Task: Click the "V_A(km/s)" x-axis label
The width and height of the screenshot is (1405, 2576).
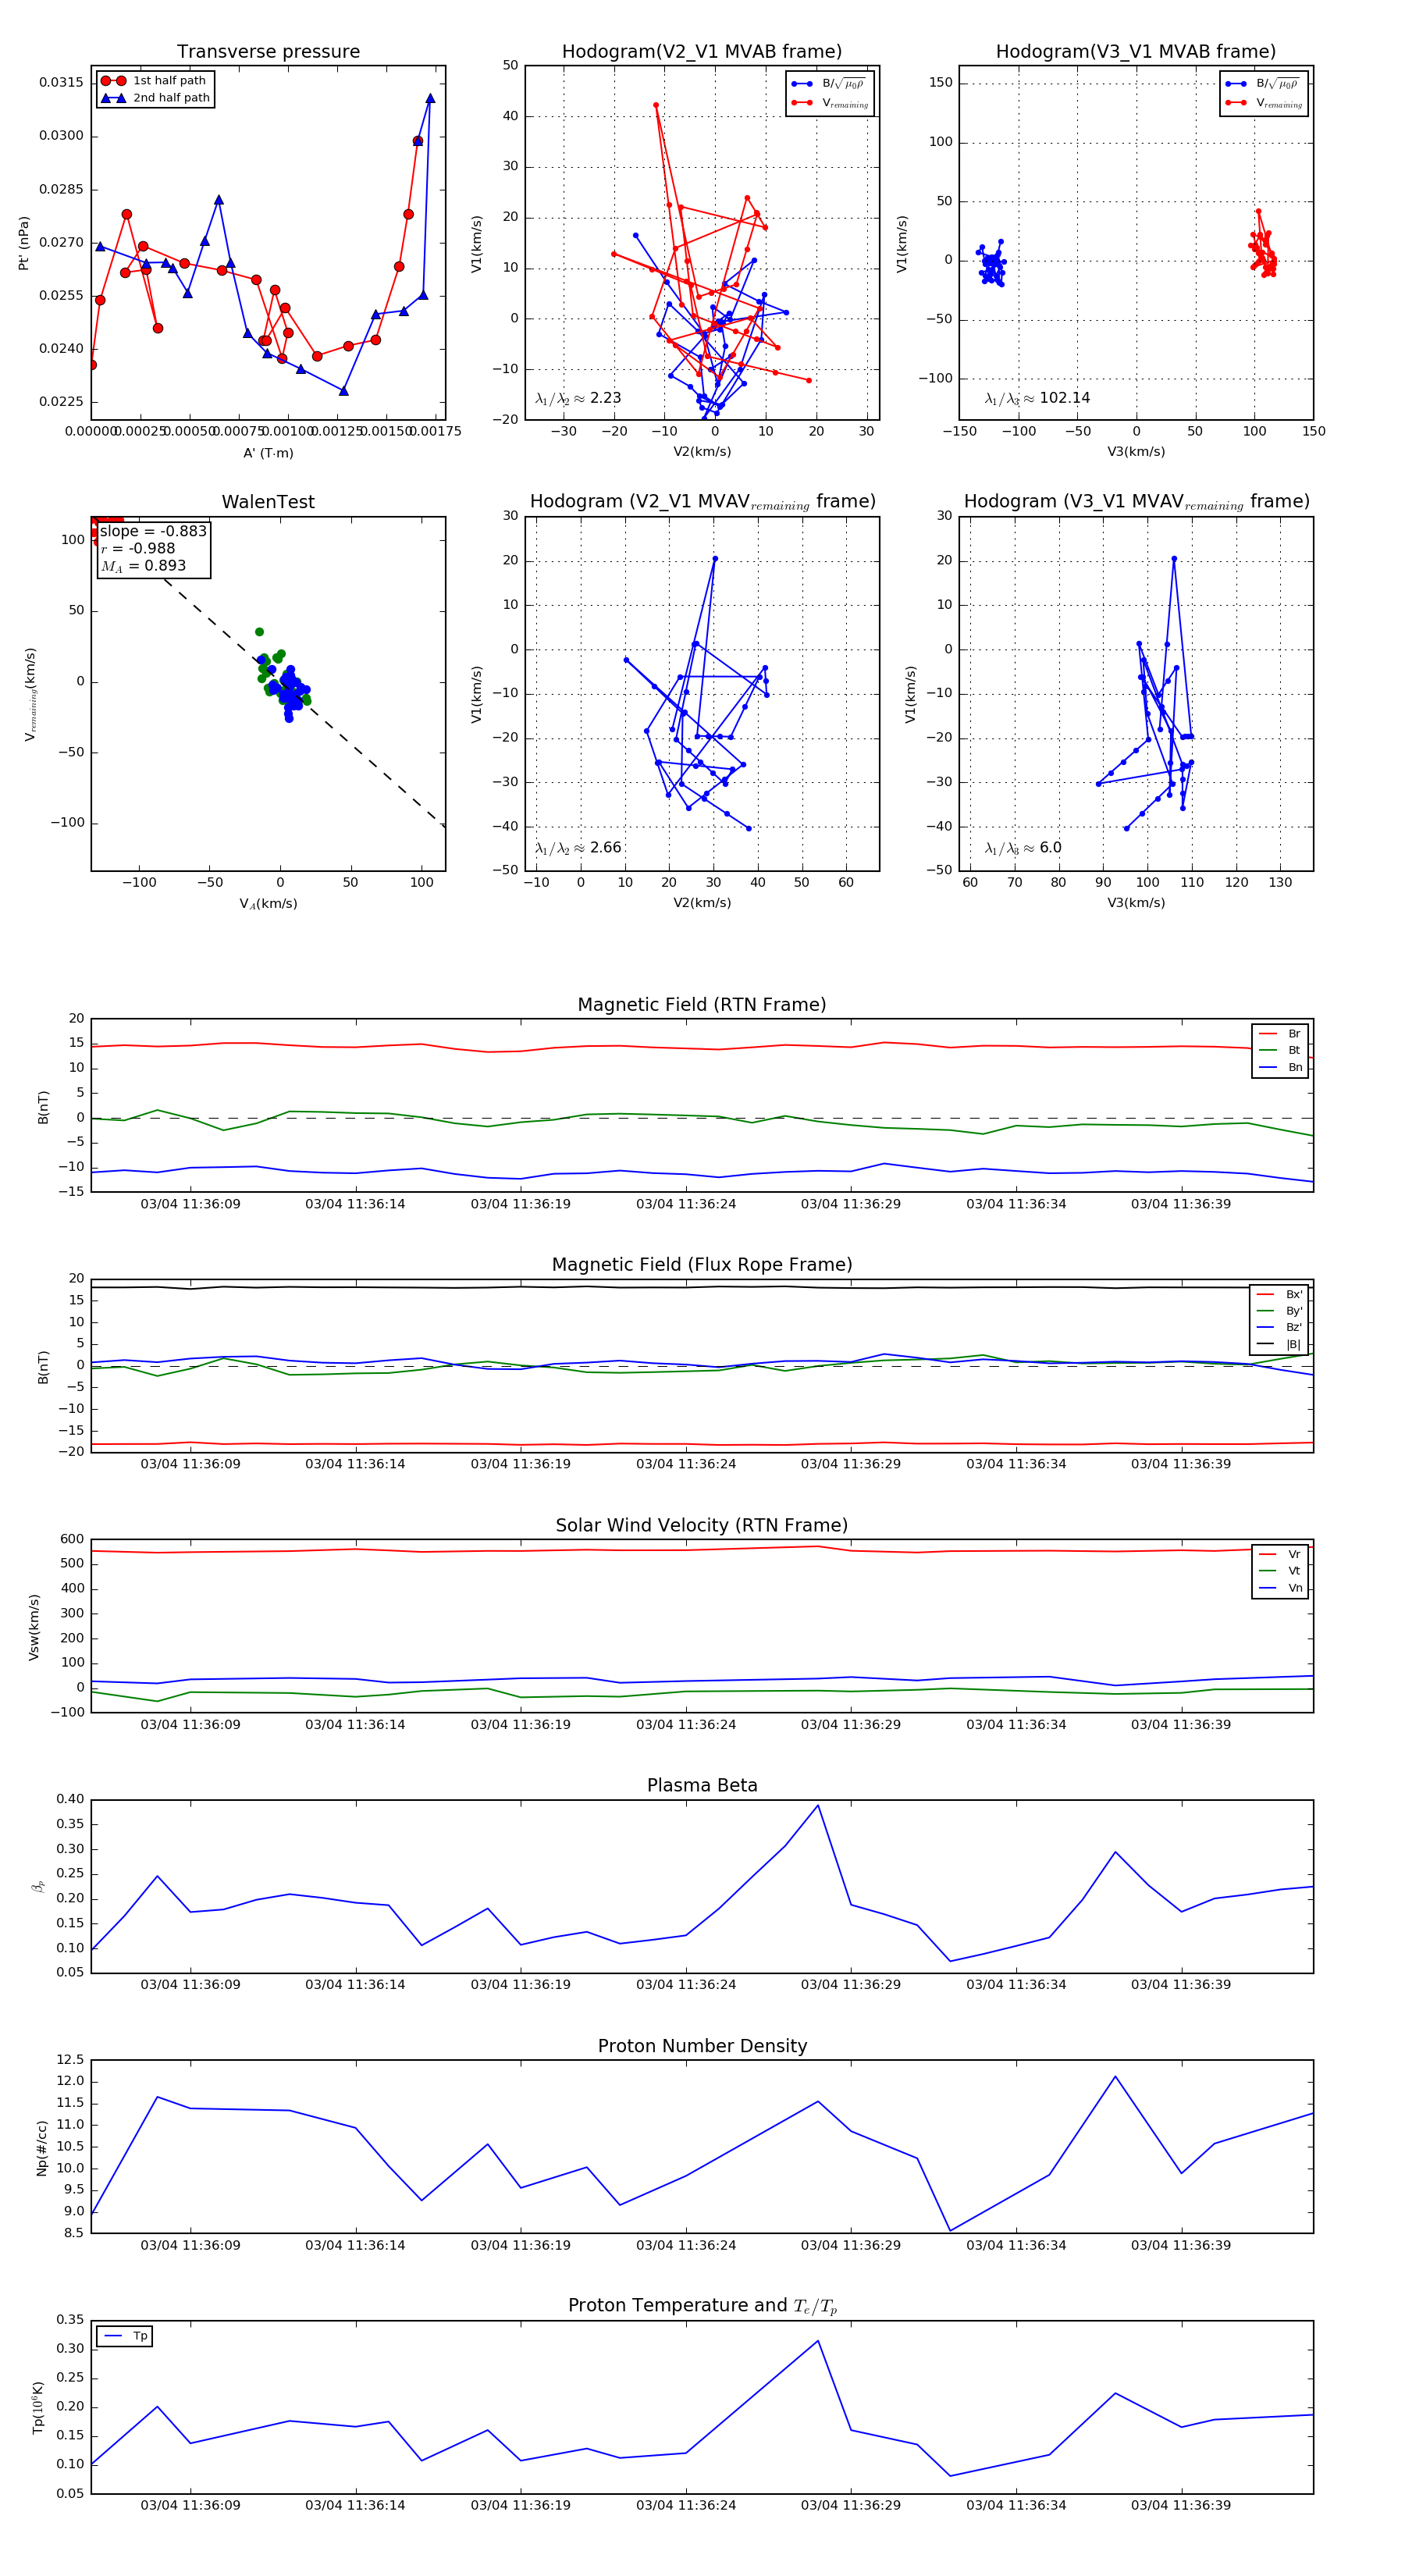Action: (x=268, y=904)
